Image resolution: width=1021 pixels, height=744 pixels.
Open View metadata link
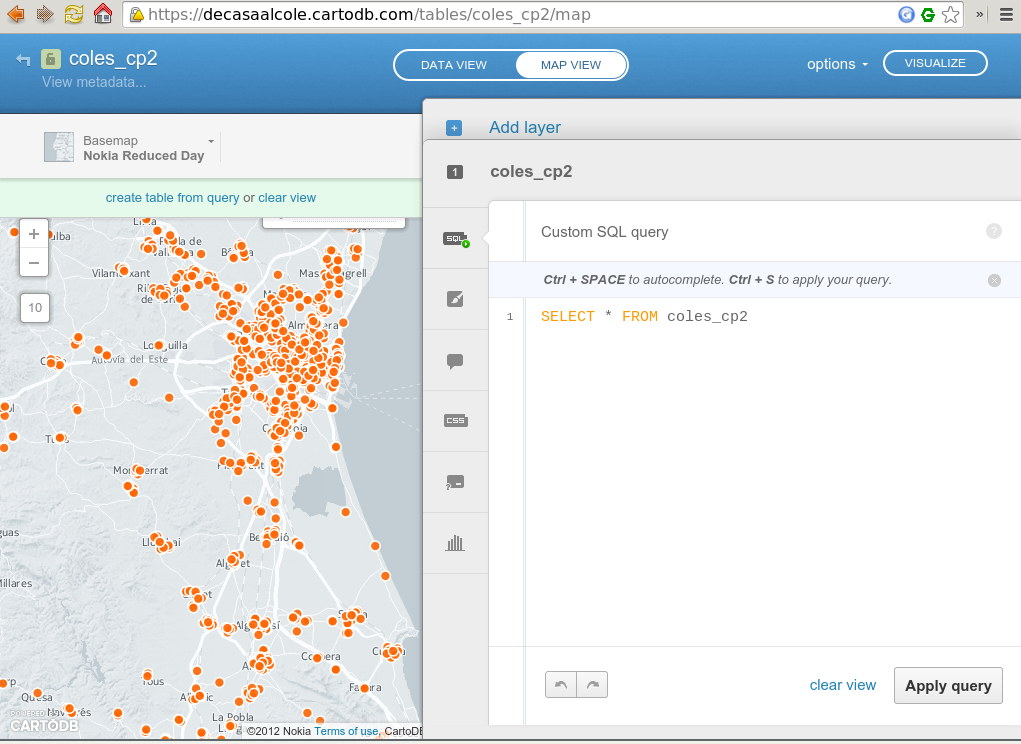94,82
